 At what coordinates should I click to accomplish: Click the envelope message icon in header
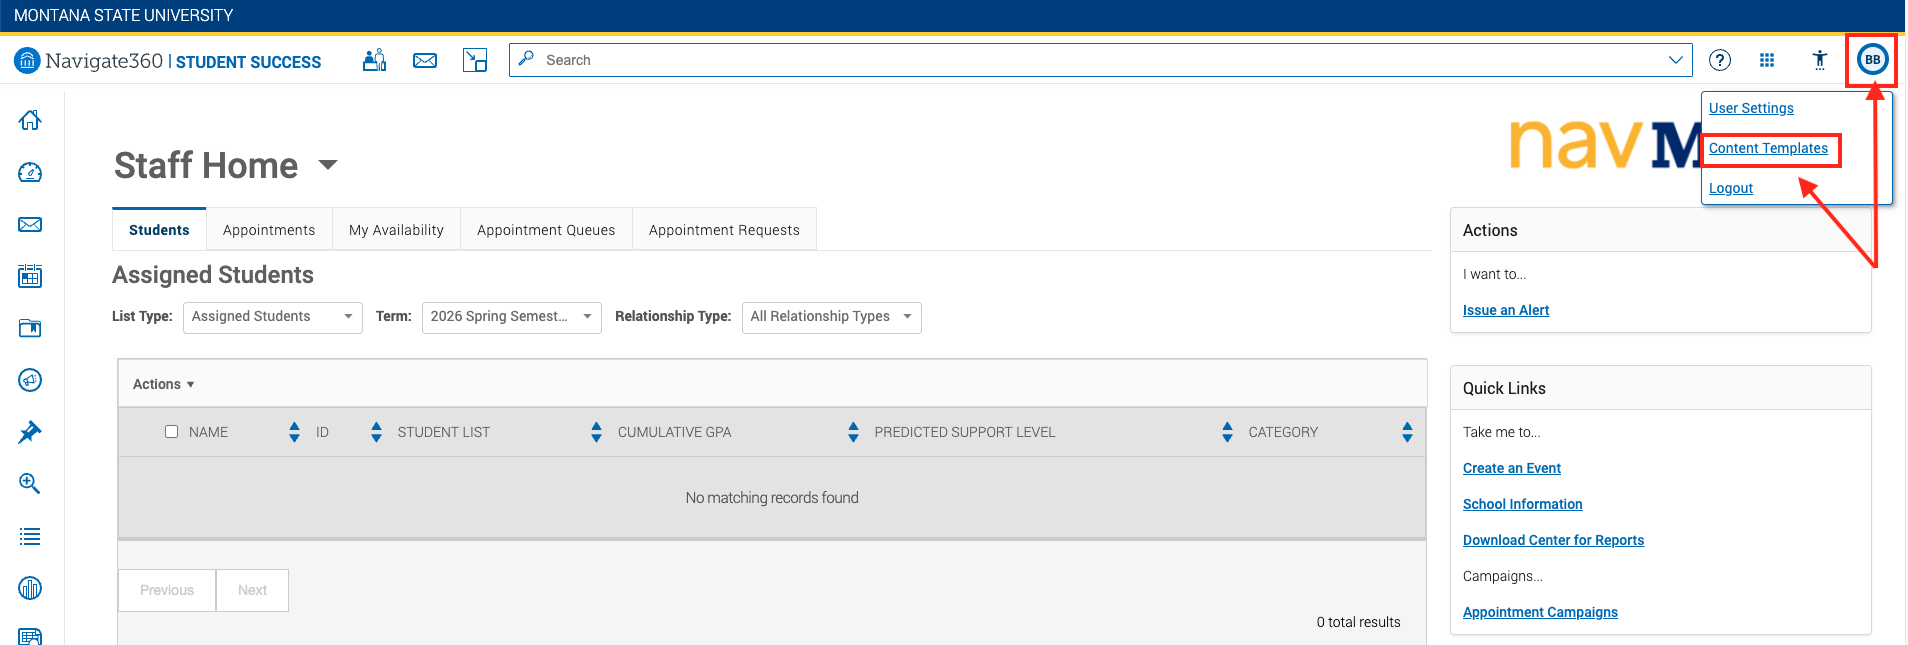(425, 60)
